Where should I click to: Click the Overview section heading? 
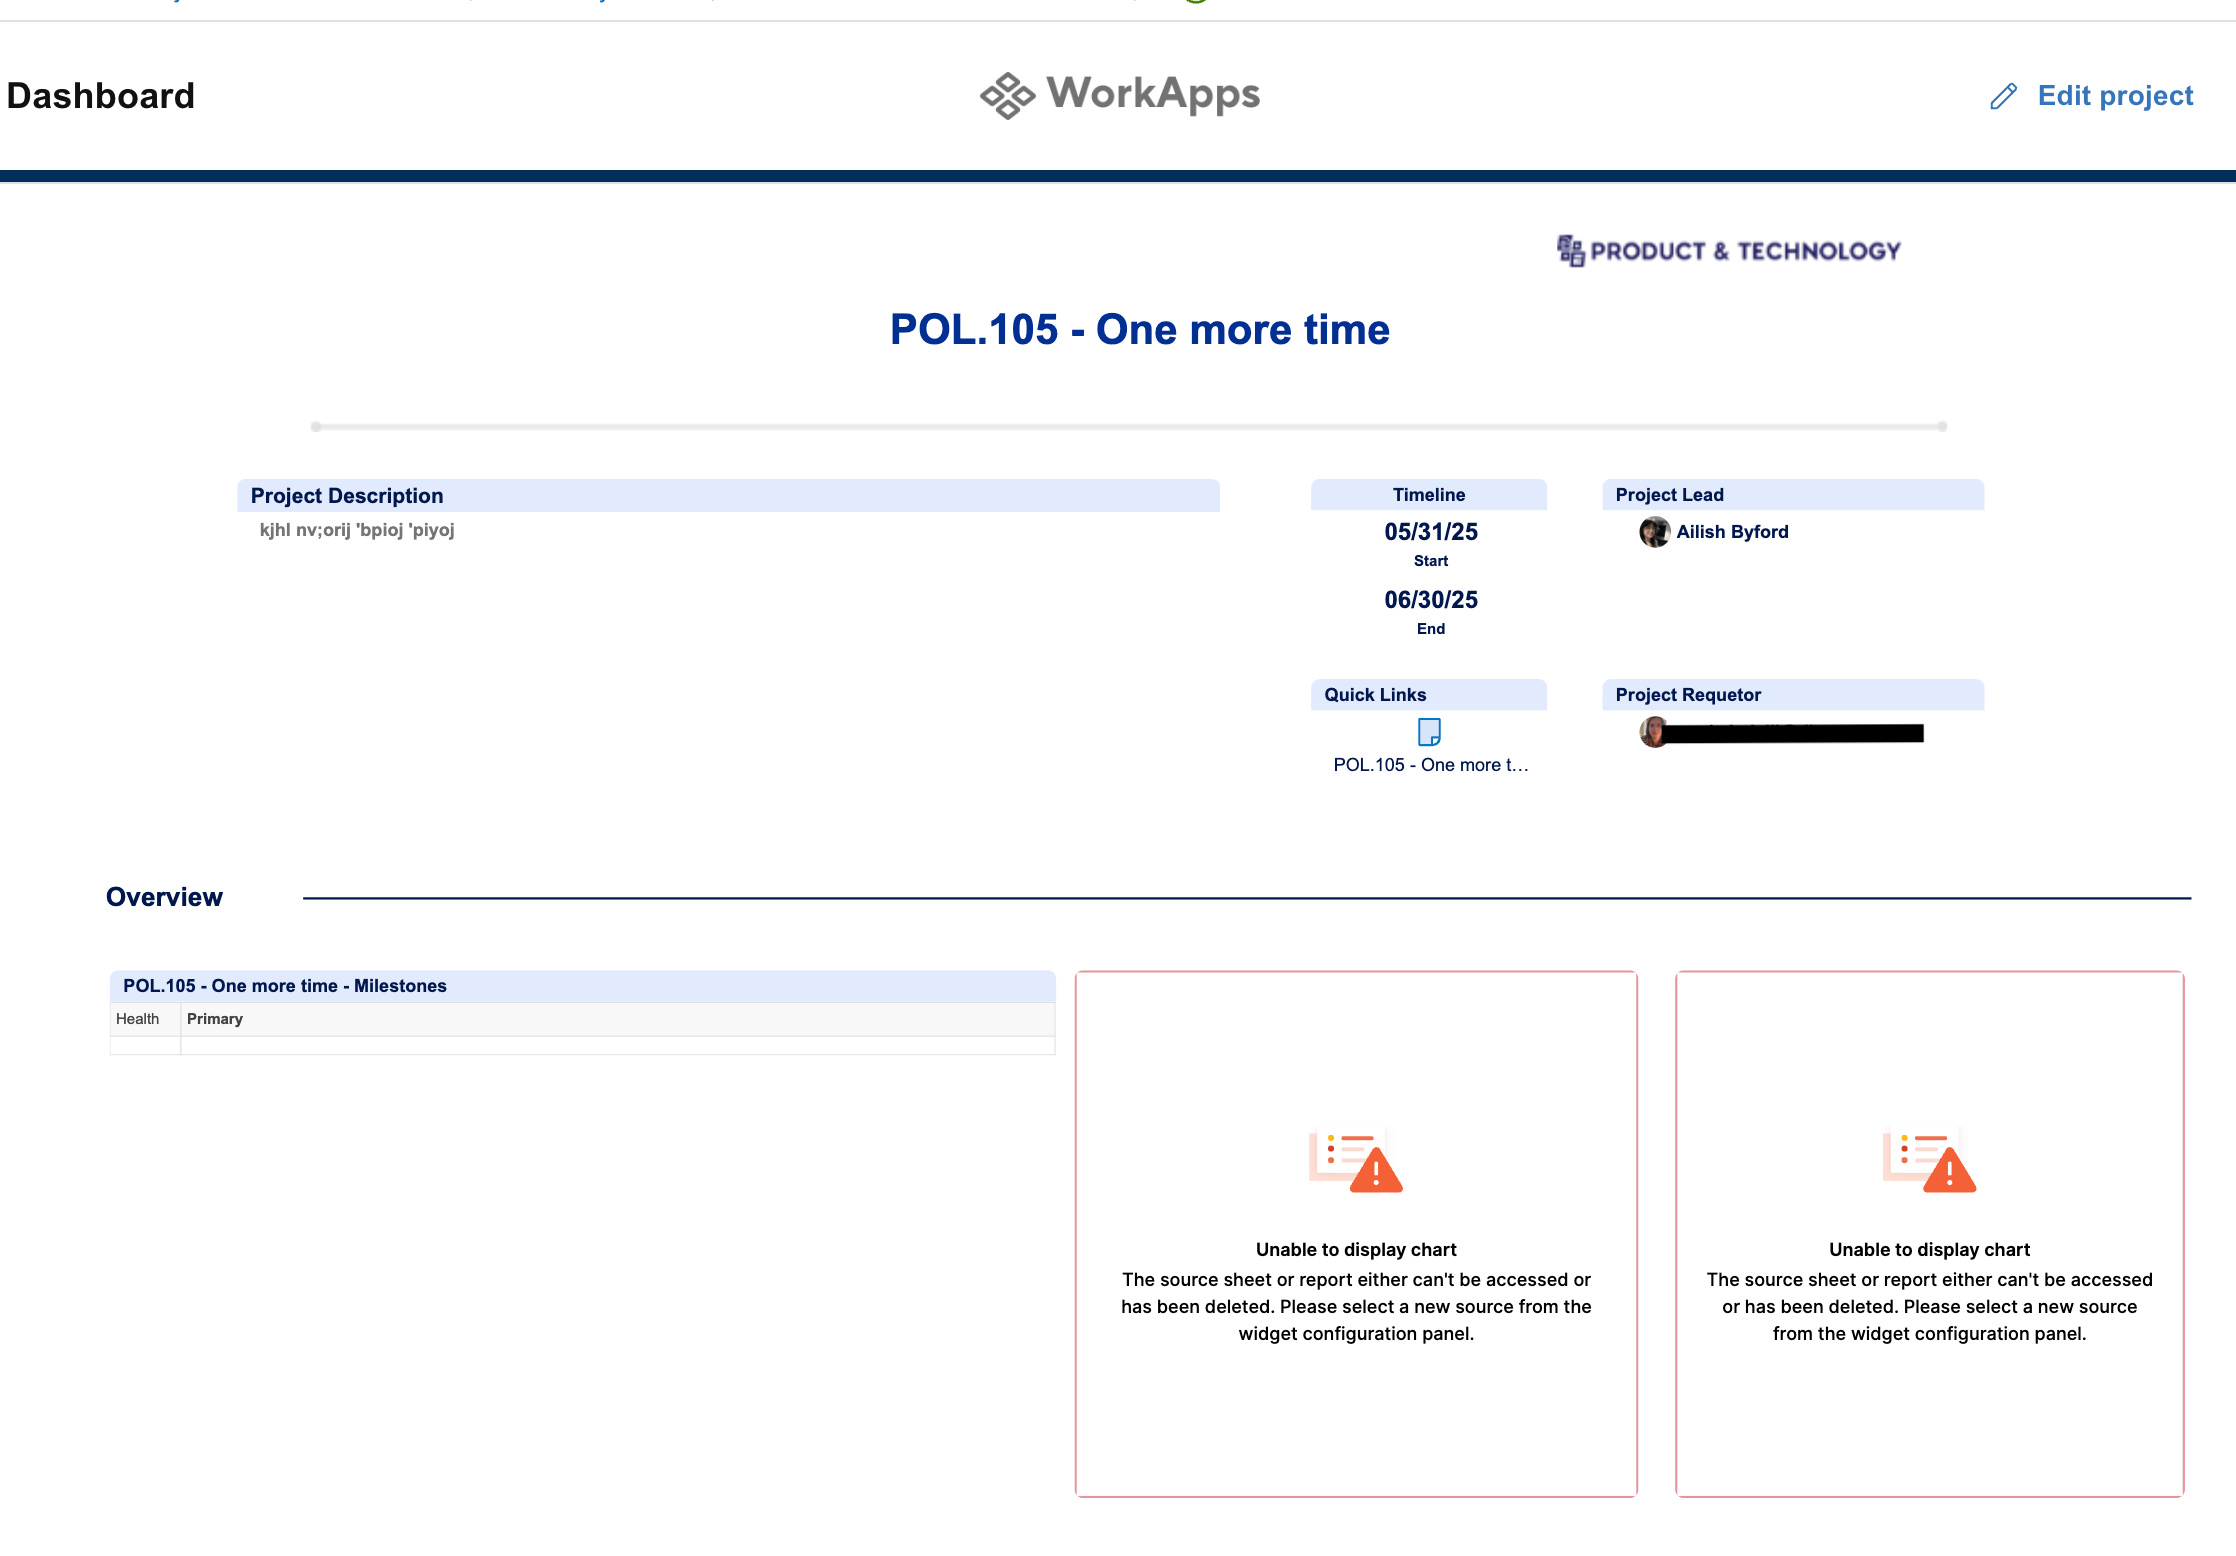coord(164,897)
